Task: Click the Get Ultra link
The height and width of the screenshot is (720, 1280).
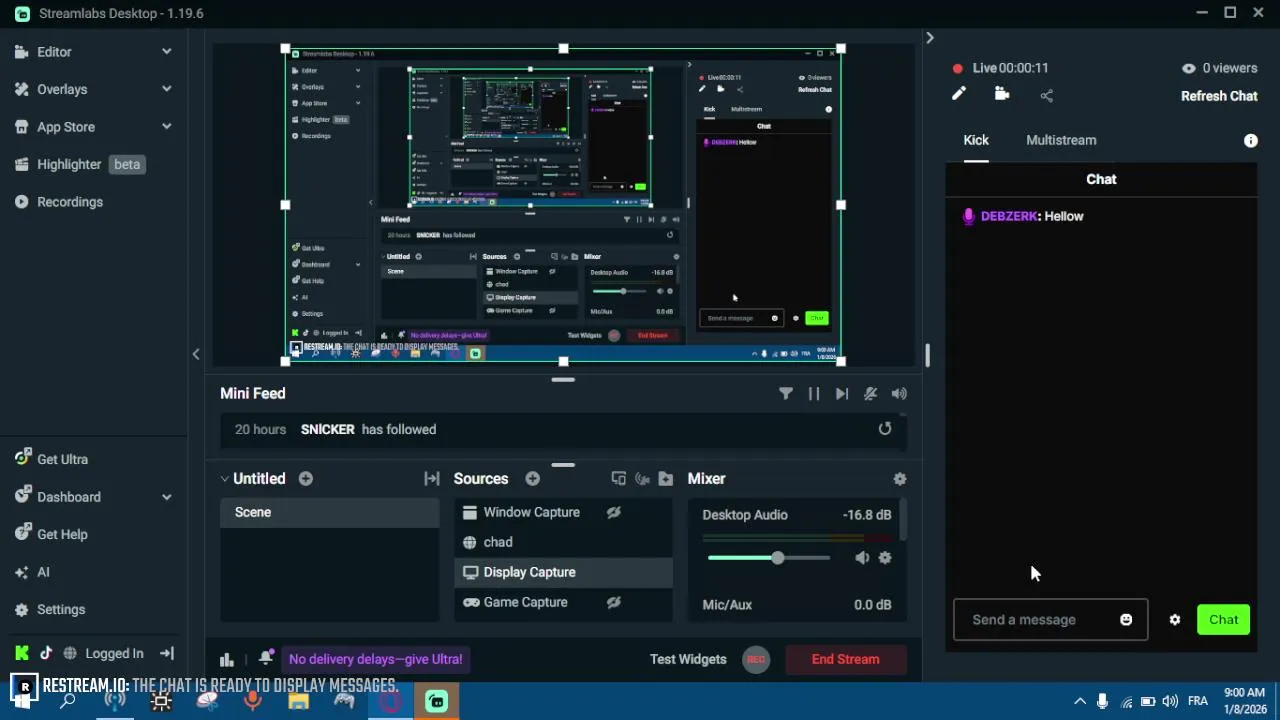Action: point(62,459)
